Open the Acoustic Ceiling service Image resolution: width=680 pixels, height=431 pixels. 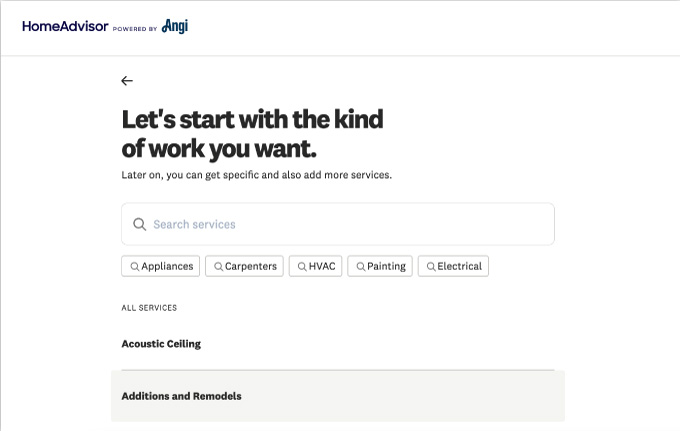(161, 344)
